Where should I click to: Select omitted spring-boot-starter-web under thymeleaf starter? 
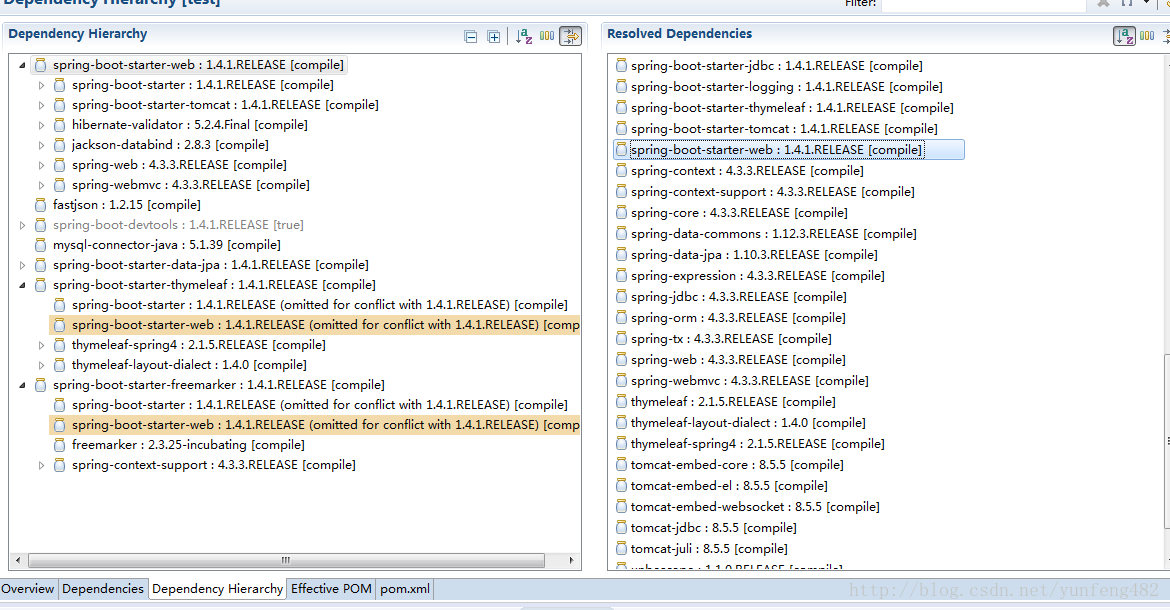click(315, 324)
